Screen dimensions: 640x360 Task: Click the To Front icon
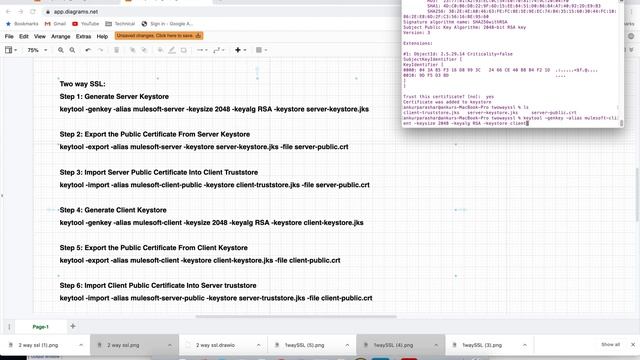point(132,50)
